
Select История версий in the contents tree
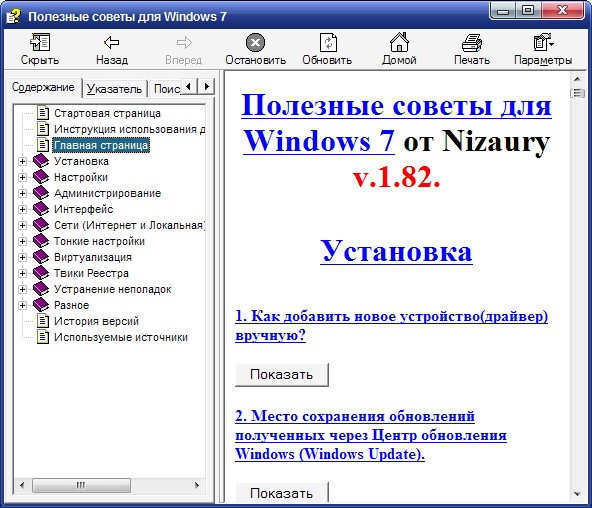(96, 321)
